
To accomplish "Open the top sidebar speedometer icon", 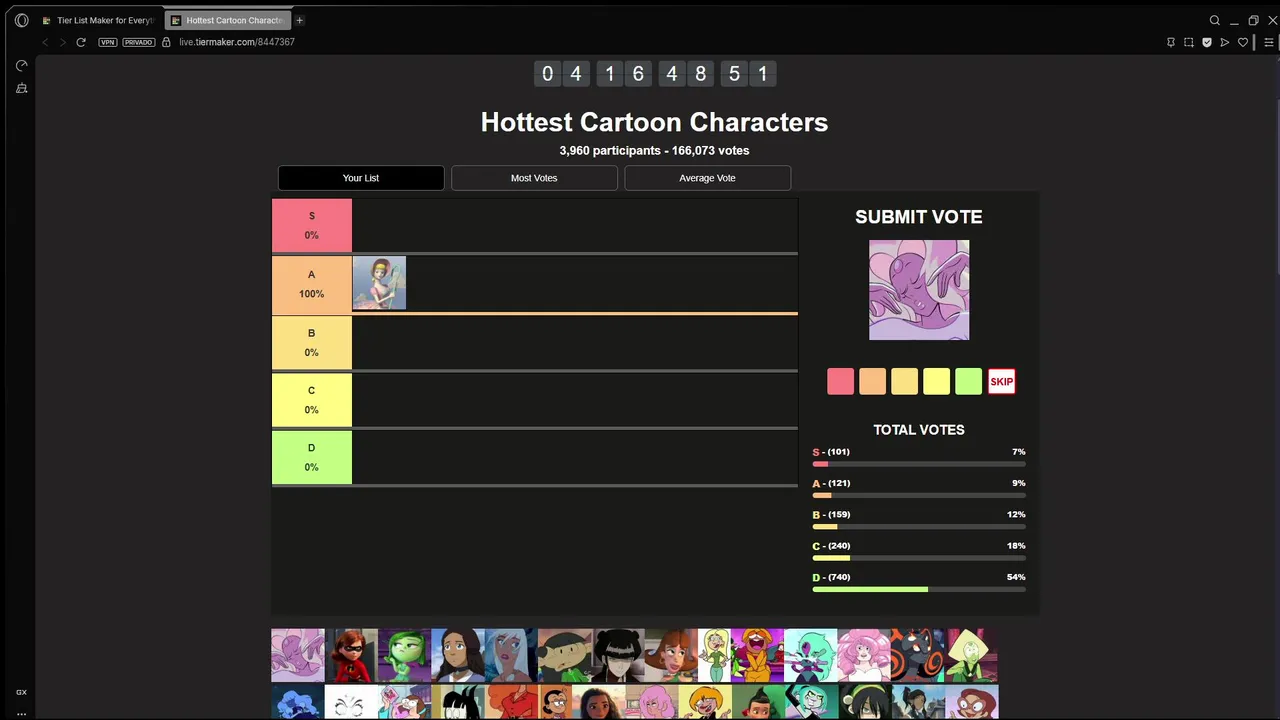I will coord(21,66).
